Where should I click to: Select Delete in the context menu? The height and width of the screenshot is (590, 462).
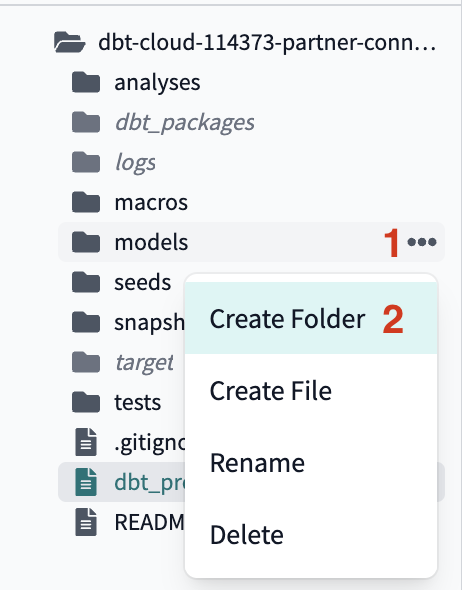tap(311, 534)
